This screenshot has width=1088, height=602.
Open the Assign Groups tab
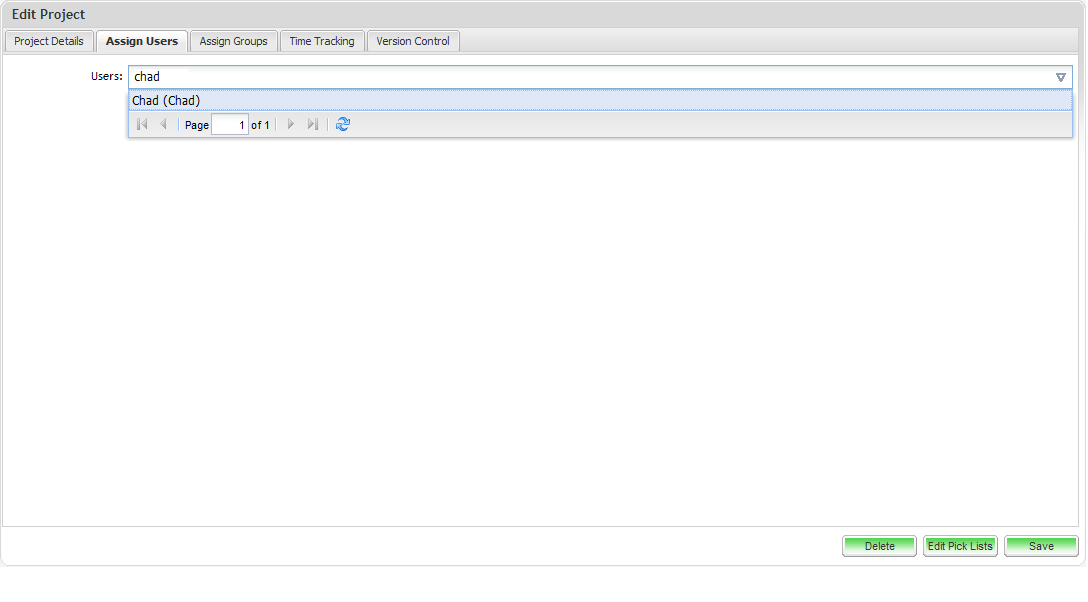(x=233, y=41)
